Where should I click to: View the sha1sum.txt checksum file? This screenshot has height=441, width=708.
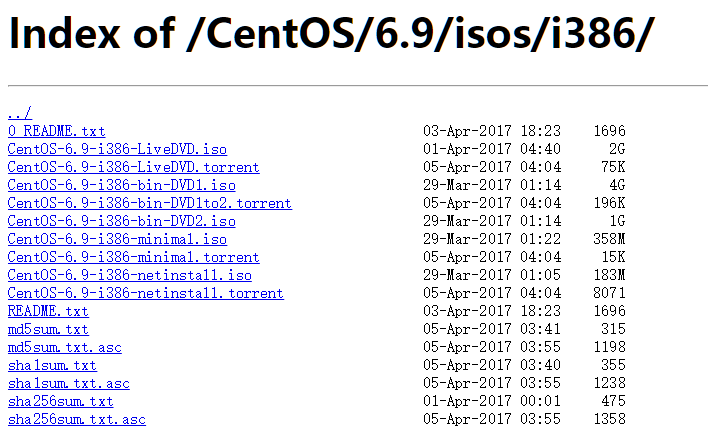(52, 365)
